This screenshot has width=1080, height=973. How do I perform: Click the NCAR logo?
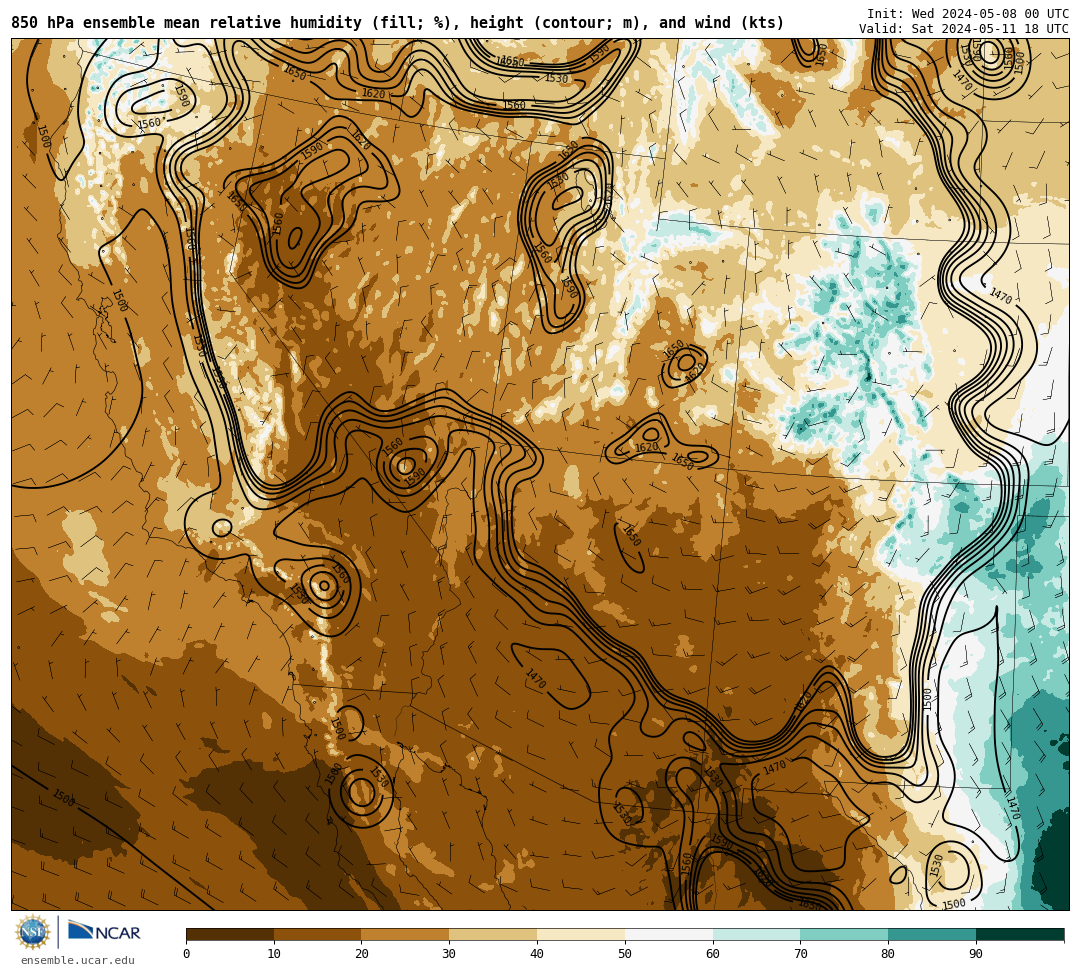104,932
